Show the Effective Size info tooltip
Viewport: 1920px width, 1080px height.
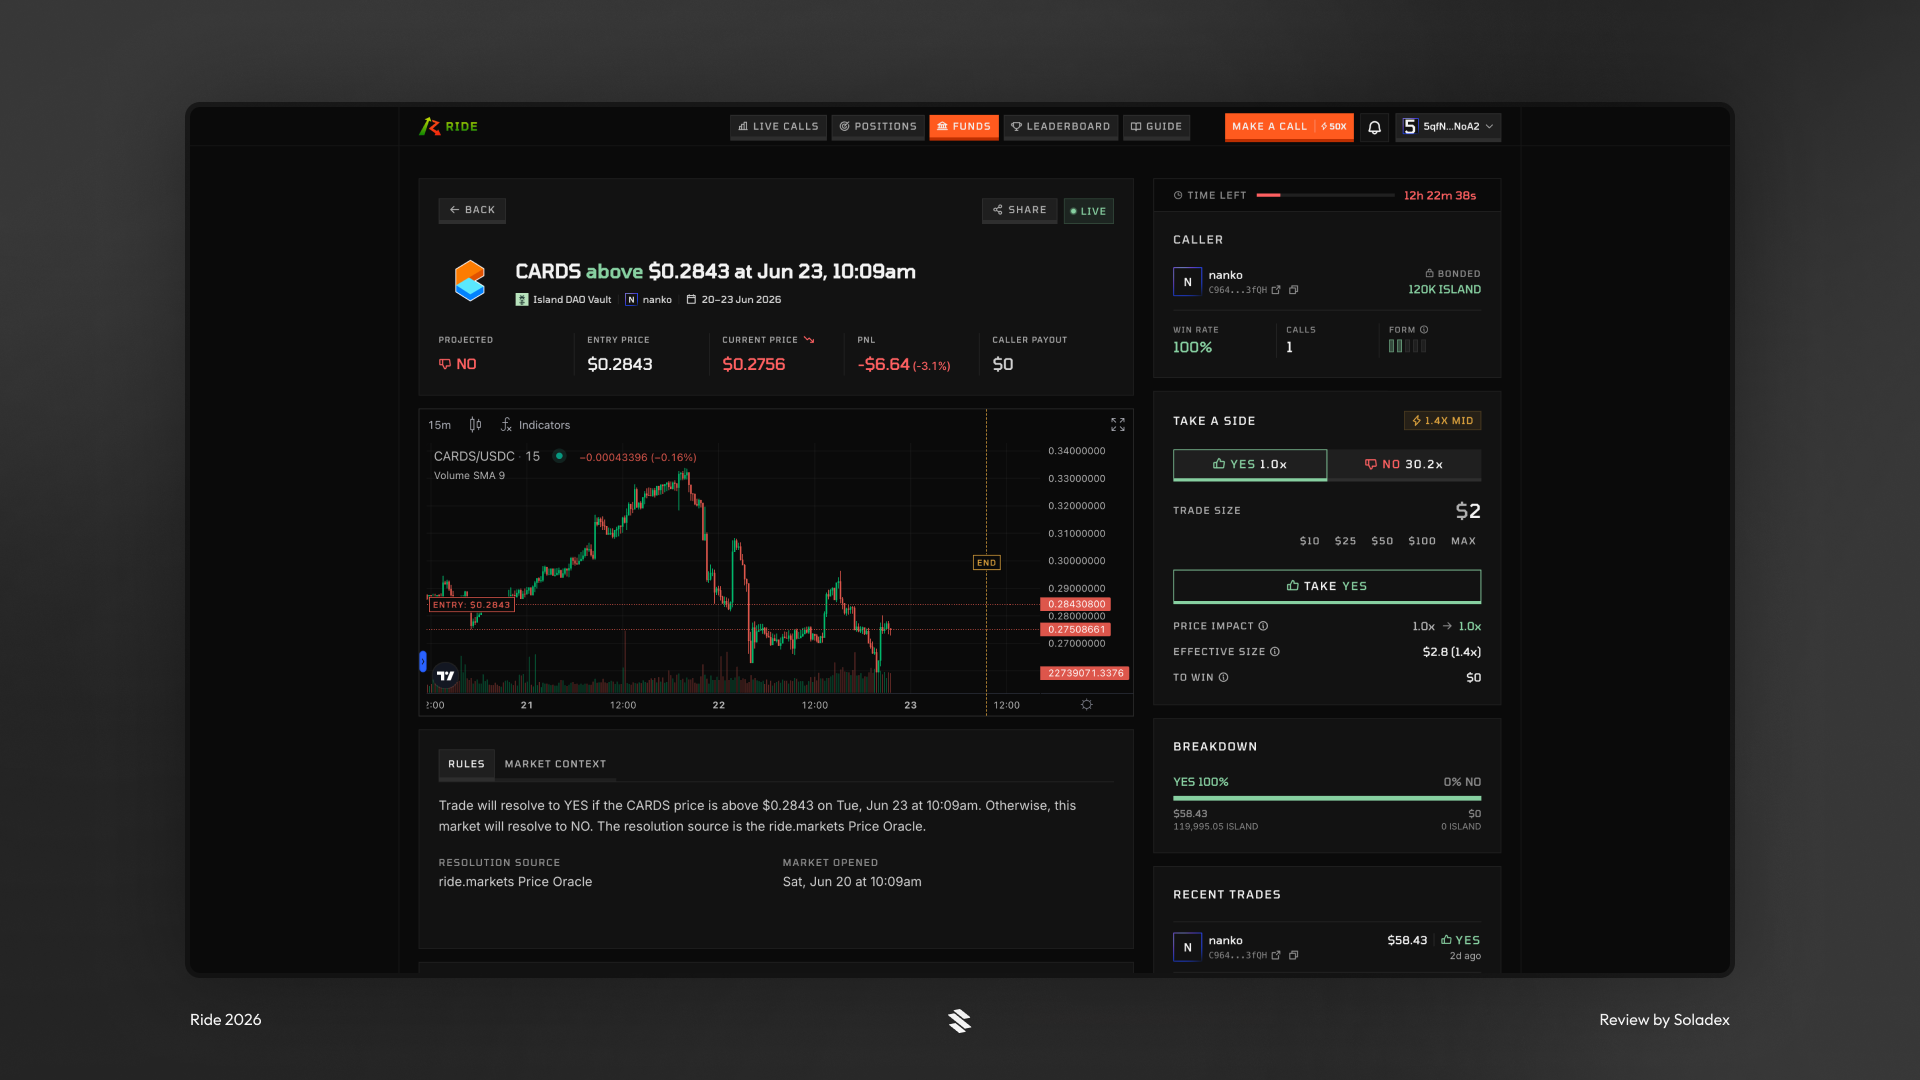(1275, 652)
